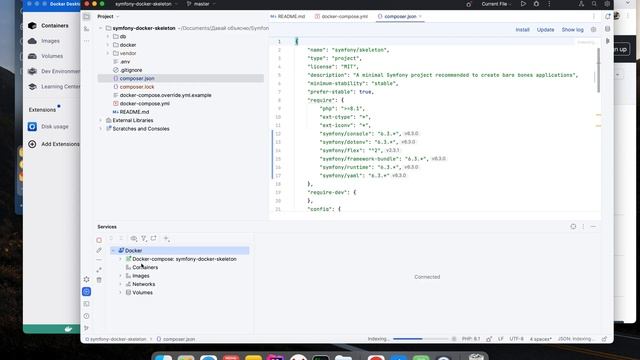The image size is (640, 360).
Task: Click the Run button in the title bar
Action: (x=523, y=4)
